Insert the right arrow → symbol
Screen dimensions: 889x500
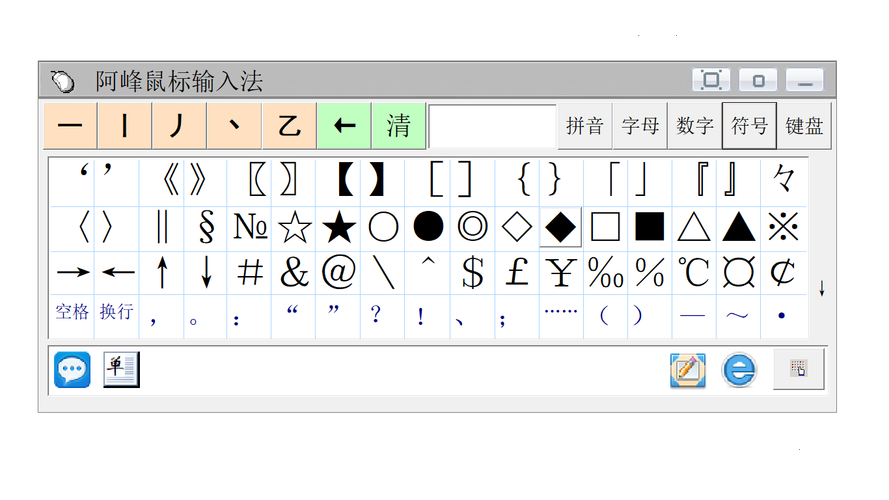pyautogui.click(x=73, y=273)
